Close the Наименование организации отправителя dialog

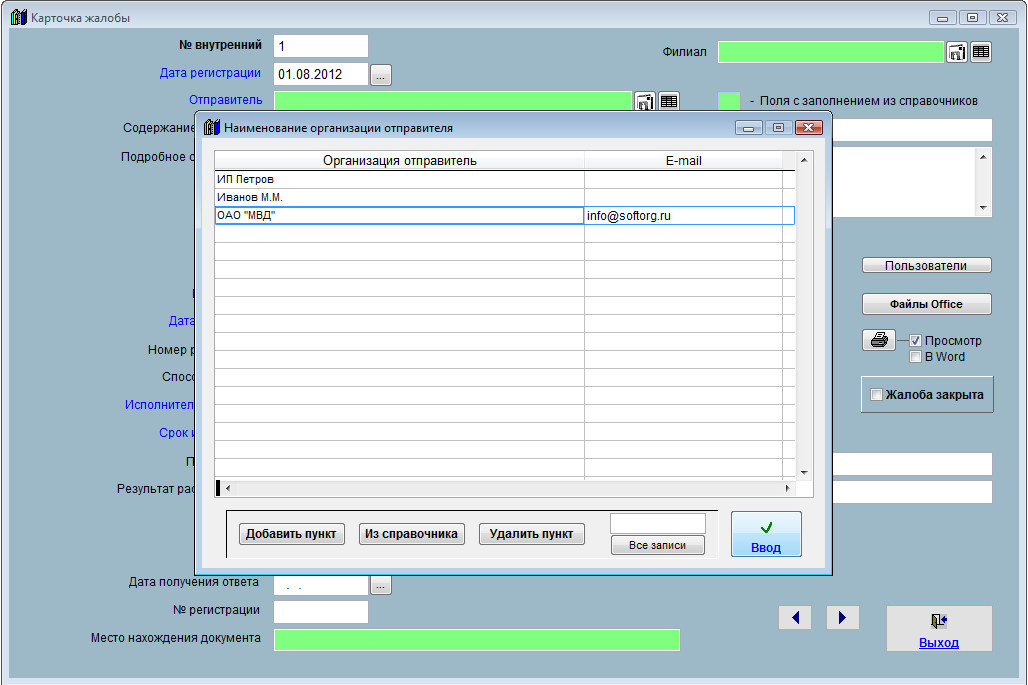tap(809, 128)
